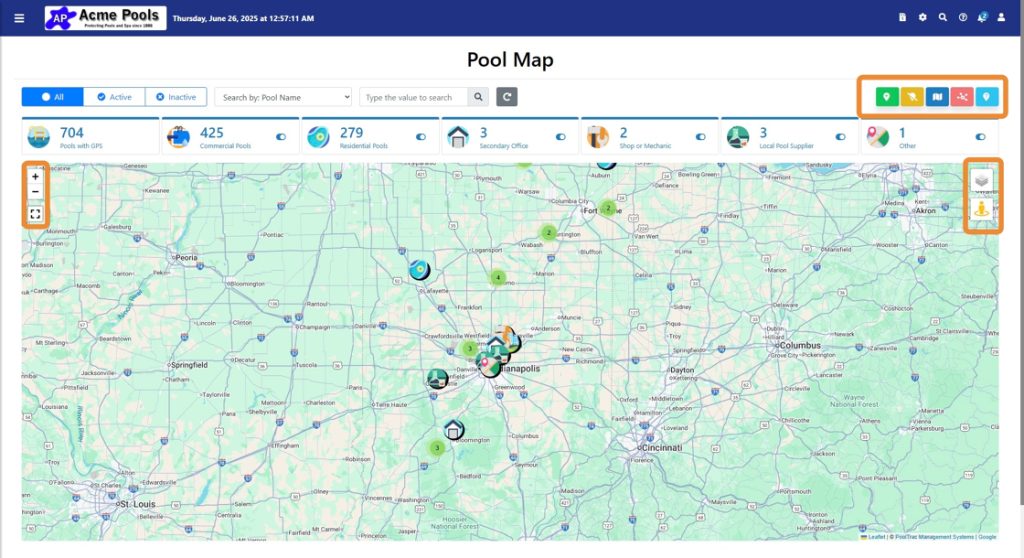Open the map layers control

pyautogui.click(x=982, y=180)
